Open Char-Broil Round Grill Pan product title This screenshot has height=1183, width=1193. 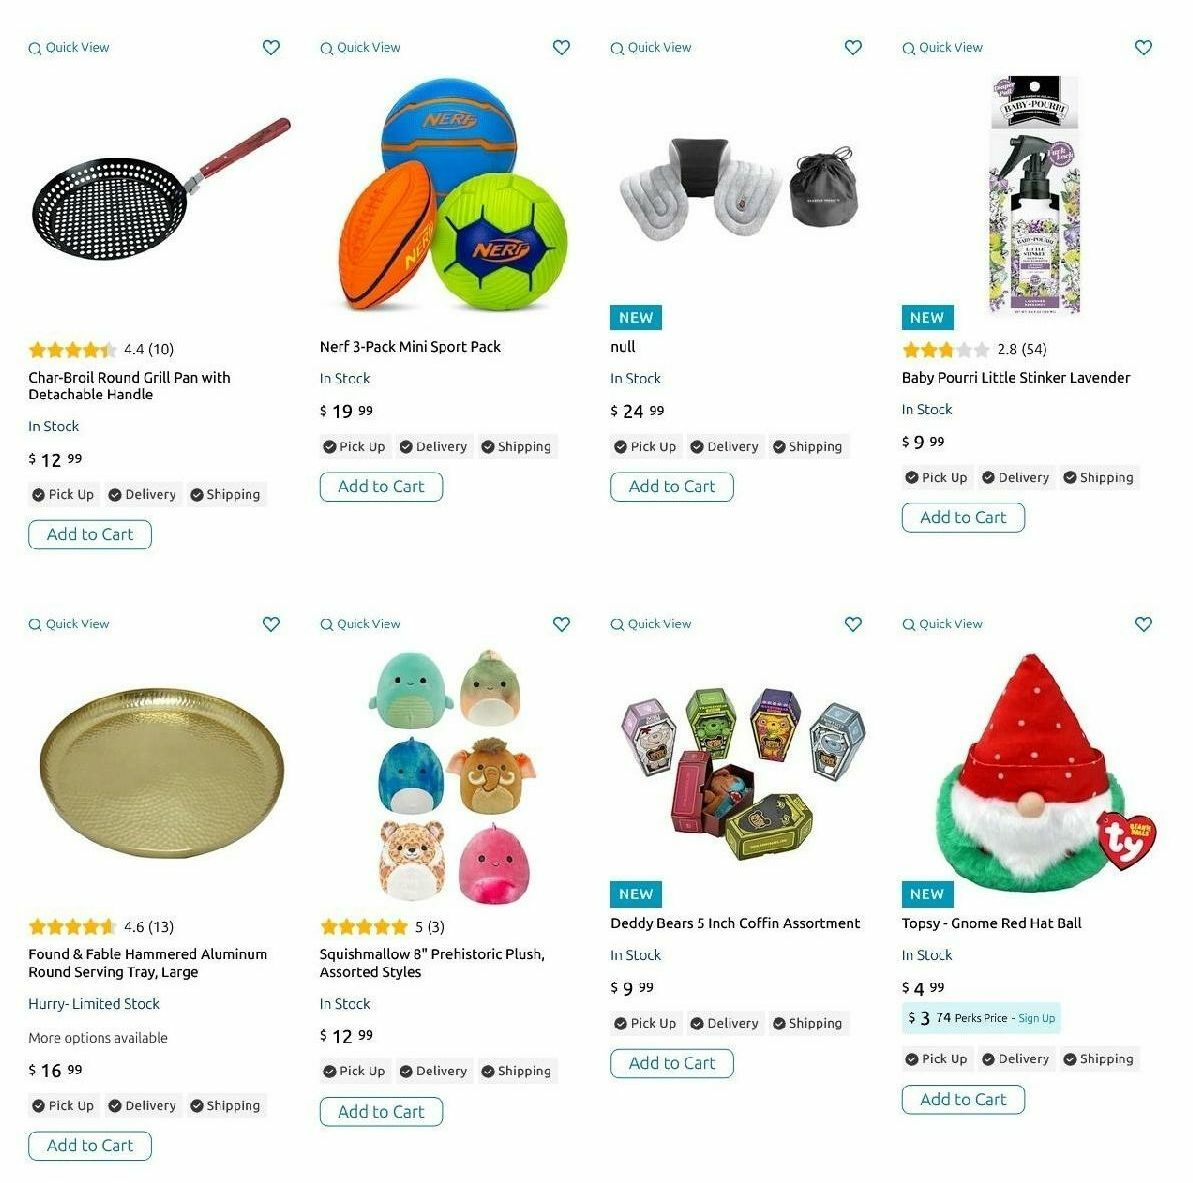tap(129, 386)
